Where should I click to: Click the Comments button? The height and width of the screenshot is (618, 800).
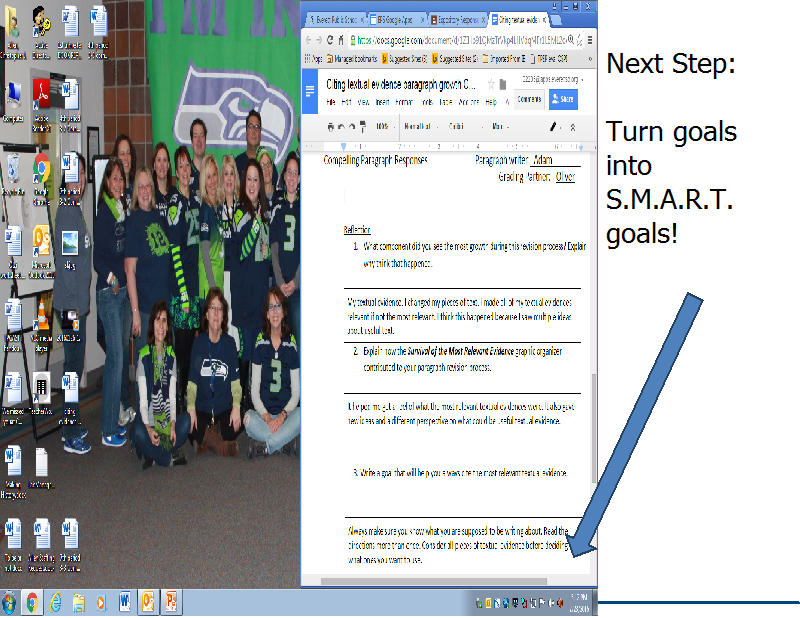(529, 99)
